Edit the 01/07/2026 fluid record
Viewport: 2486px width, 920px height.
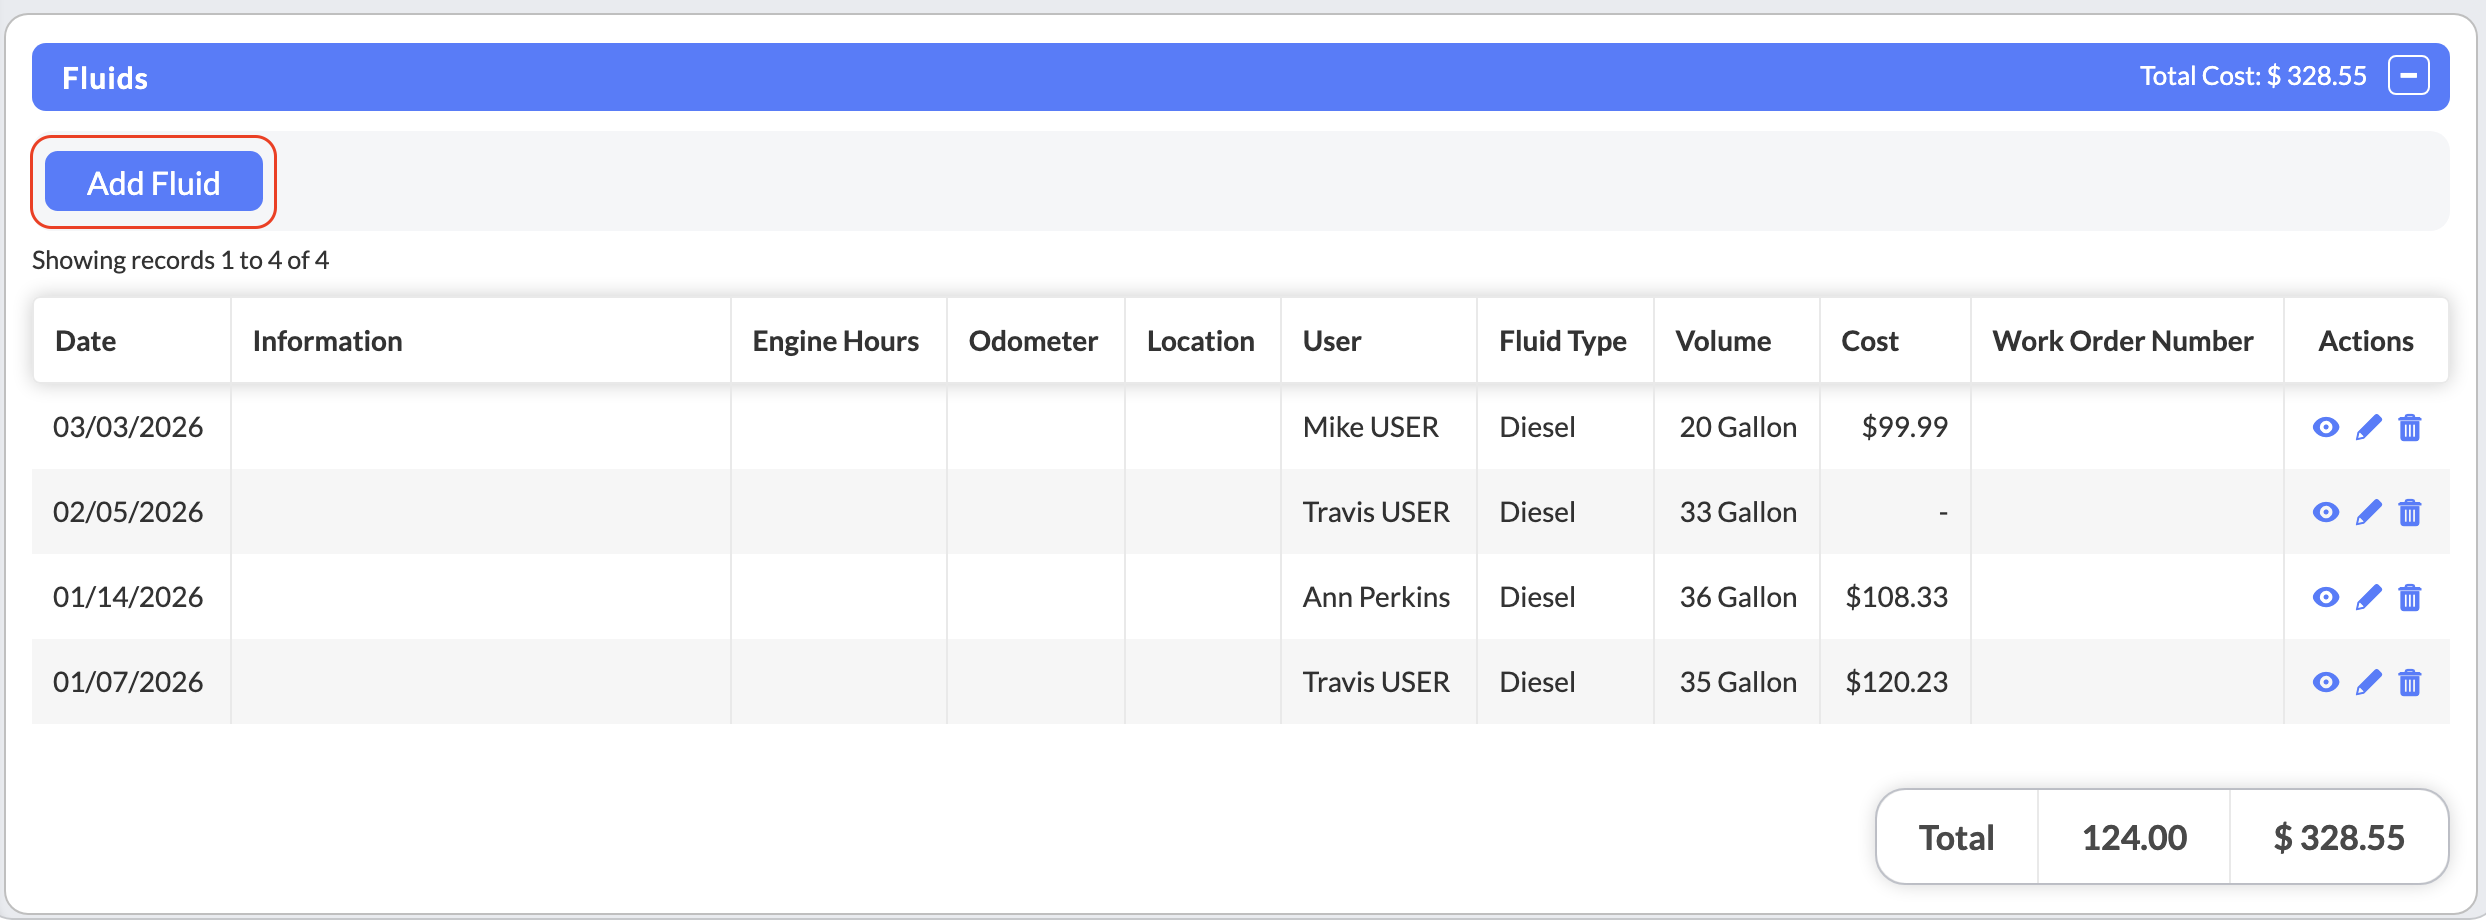(x=2368, y=682)
